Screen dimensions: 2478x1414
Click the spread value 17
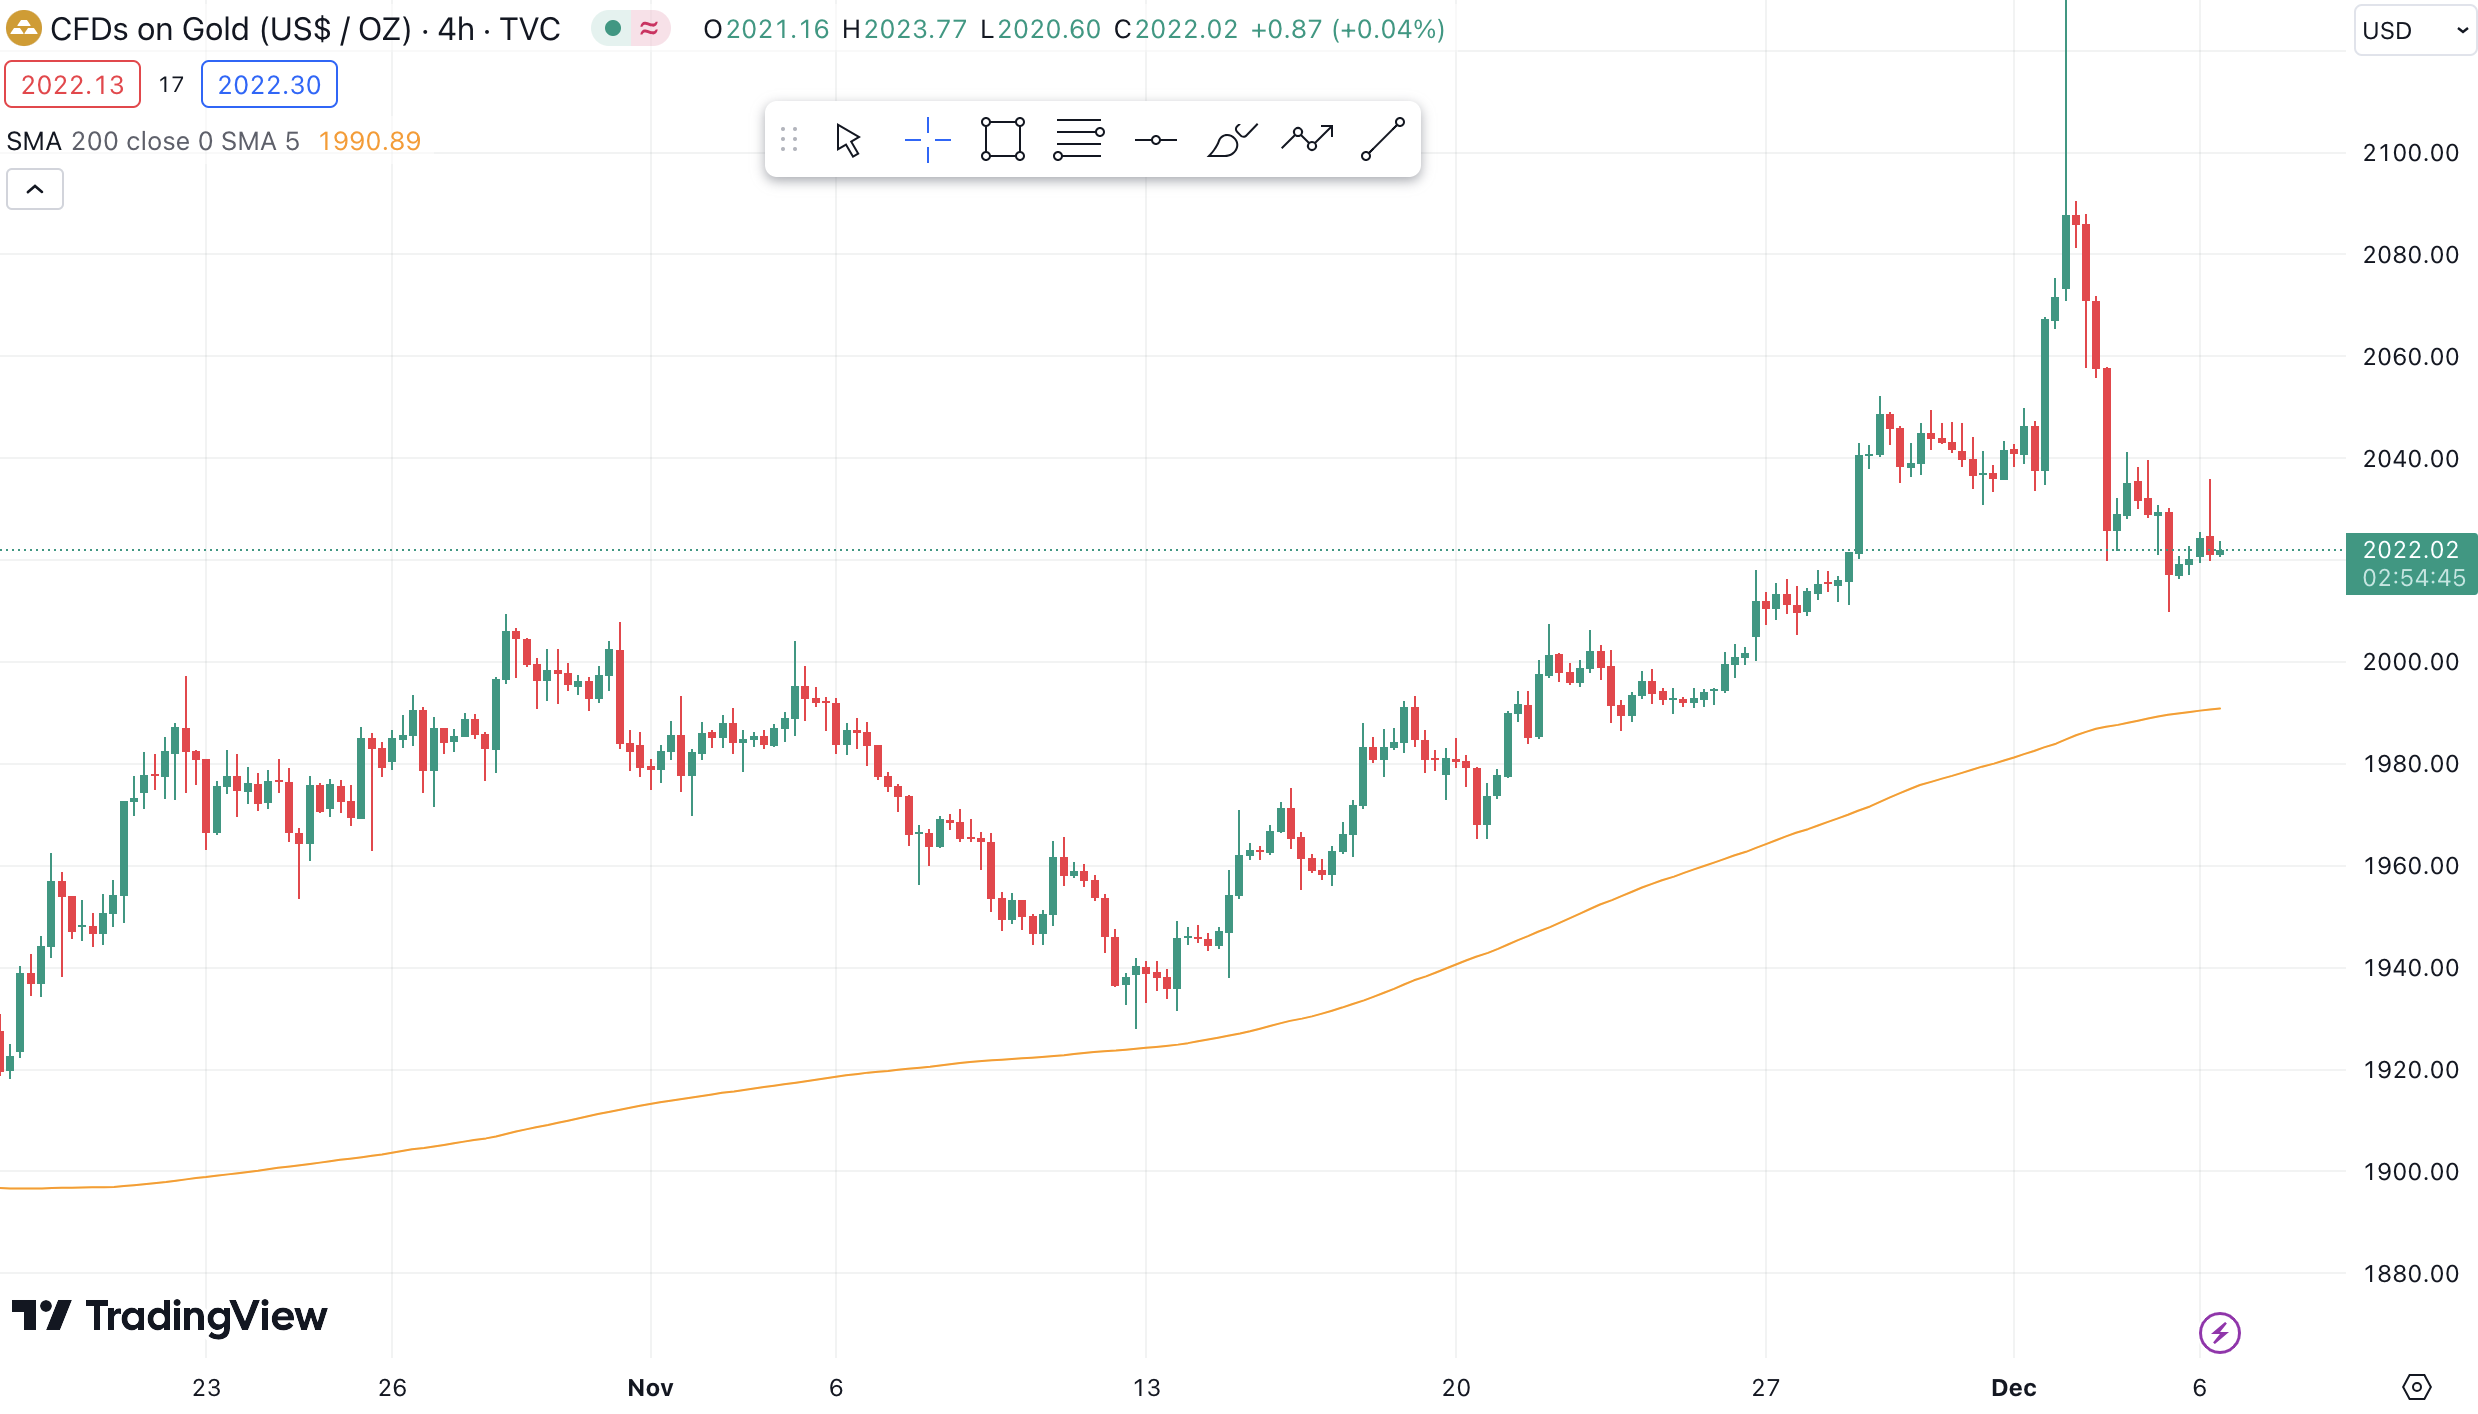[171, 85]
